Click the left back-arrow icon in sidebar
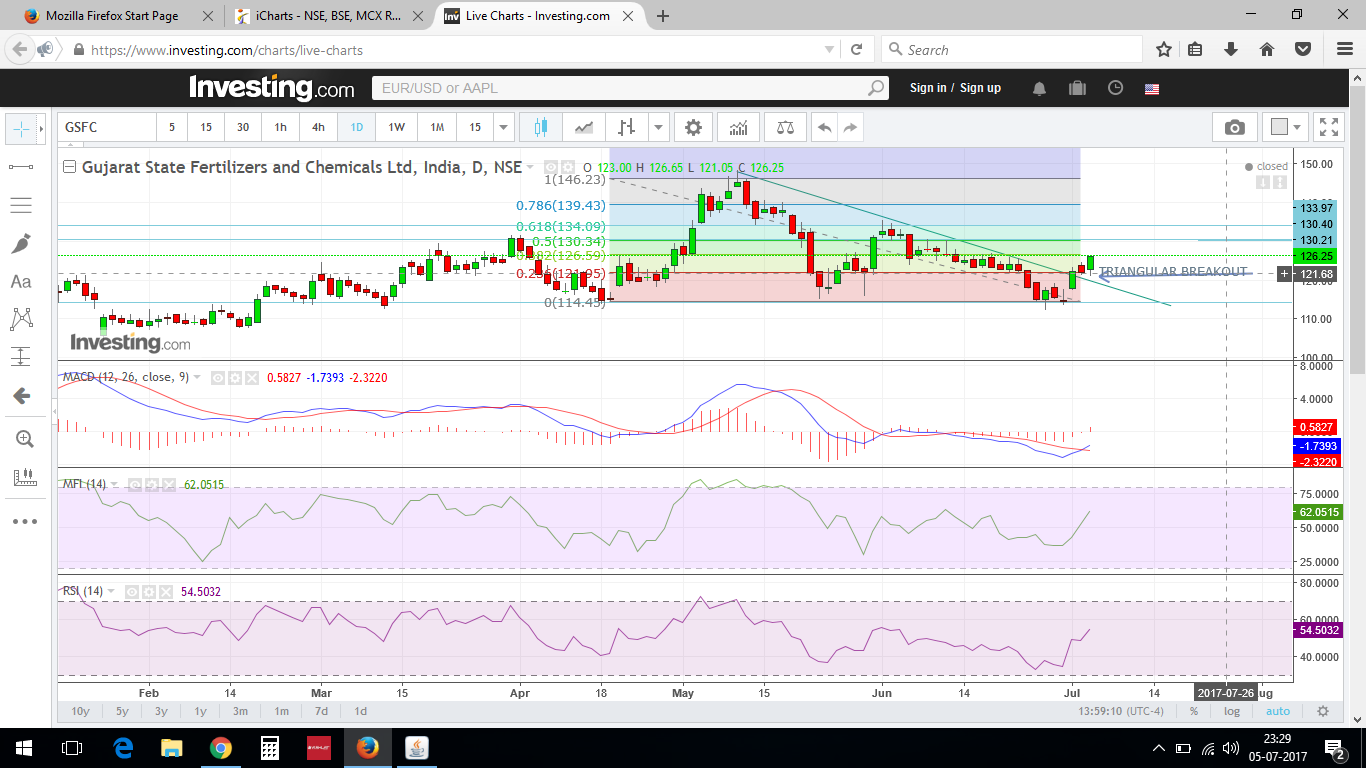 coord(21,396)
